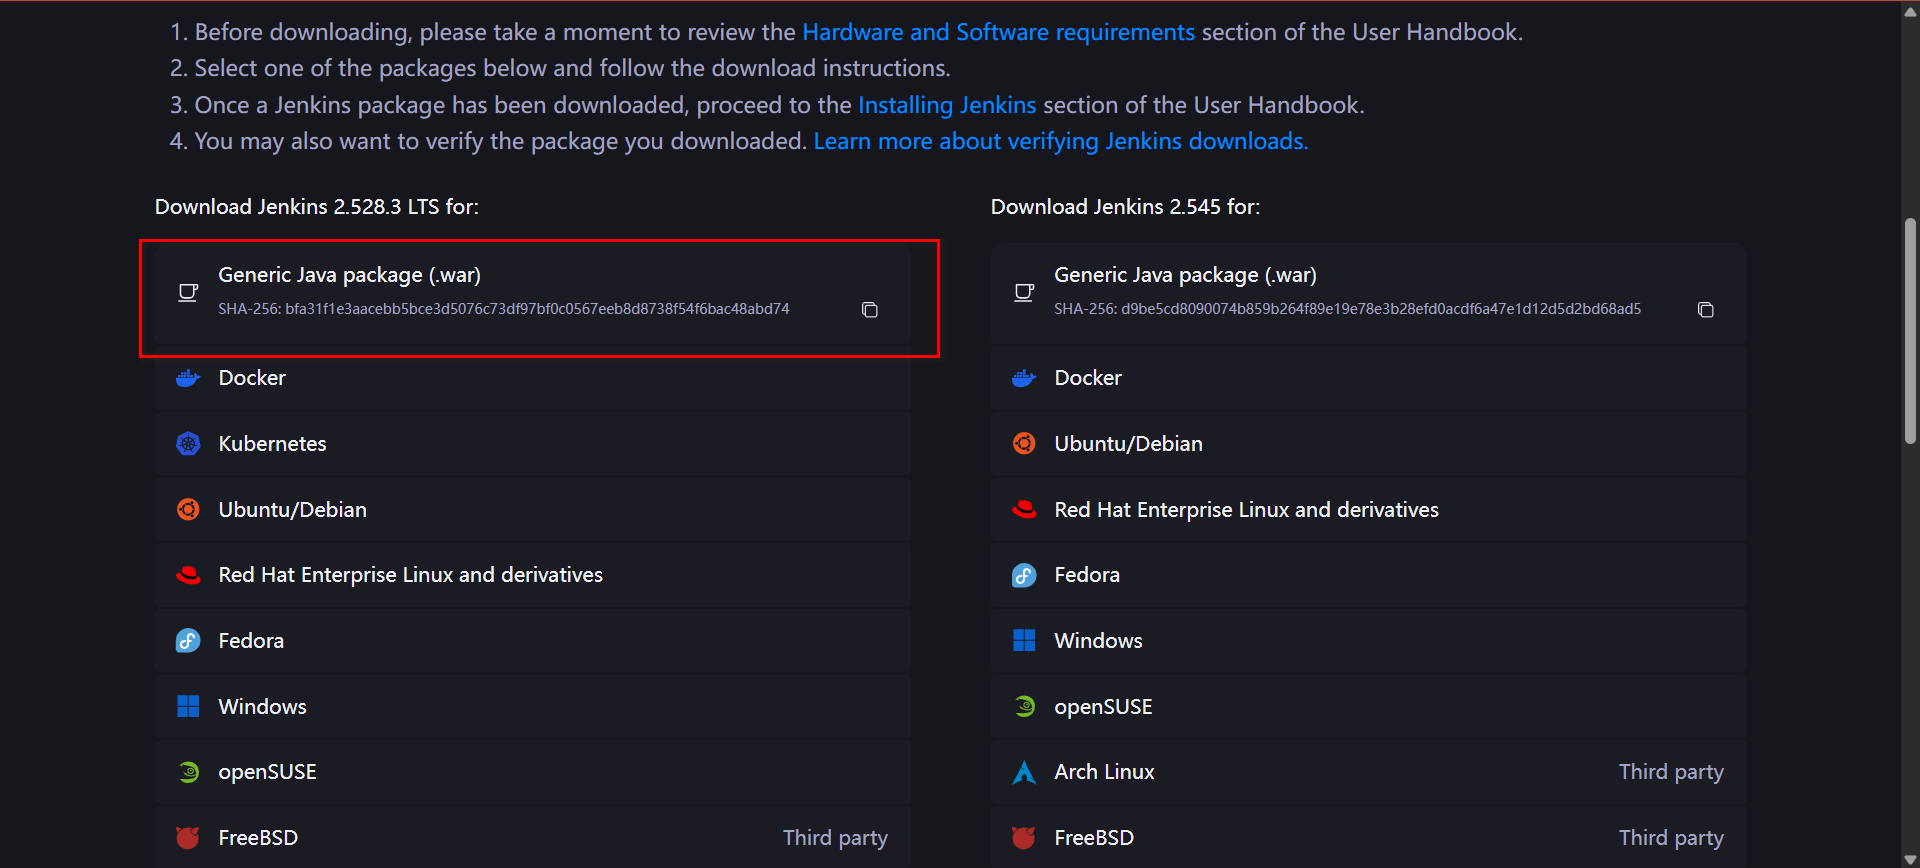This screenshot has width=1920, height=868.
Task: Open FreeBSD option for Jenkins 2.545
Action: [x=1369, y=838]
